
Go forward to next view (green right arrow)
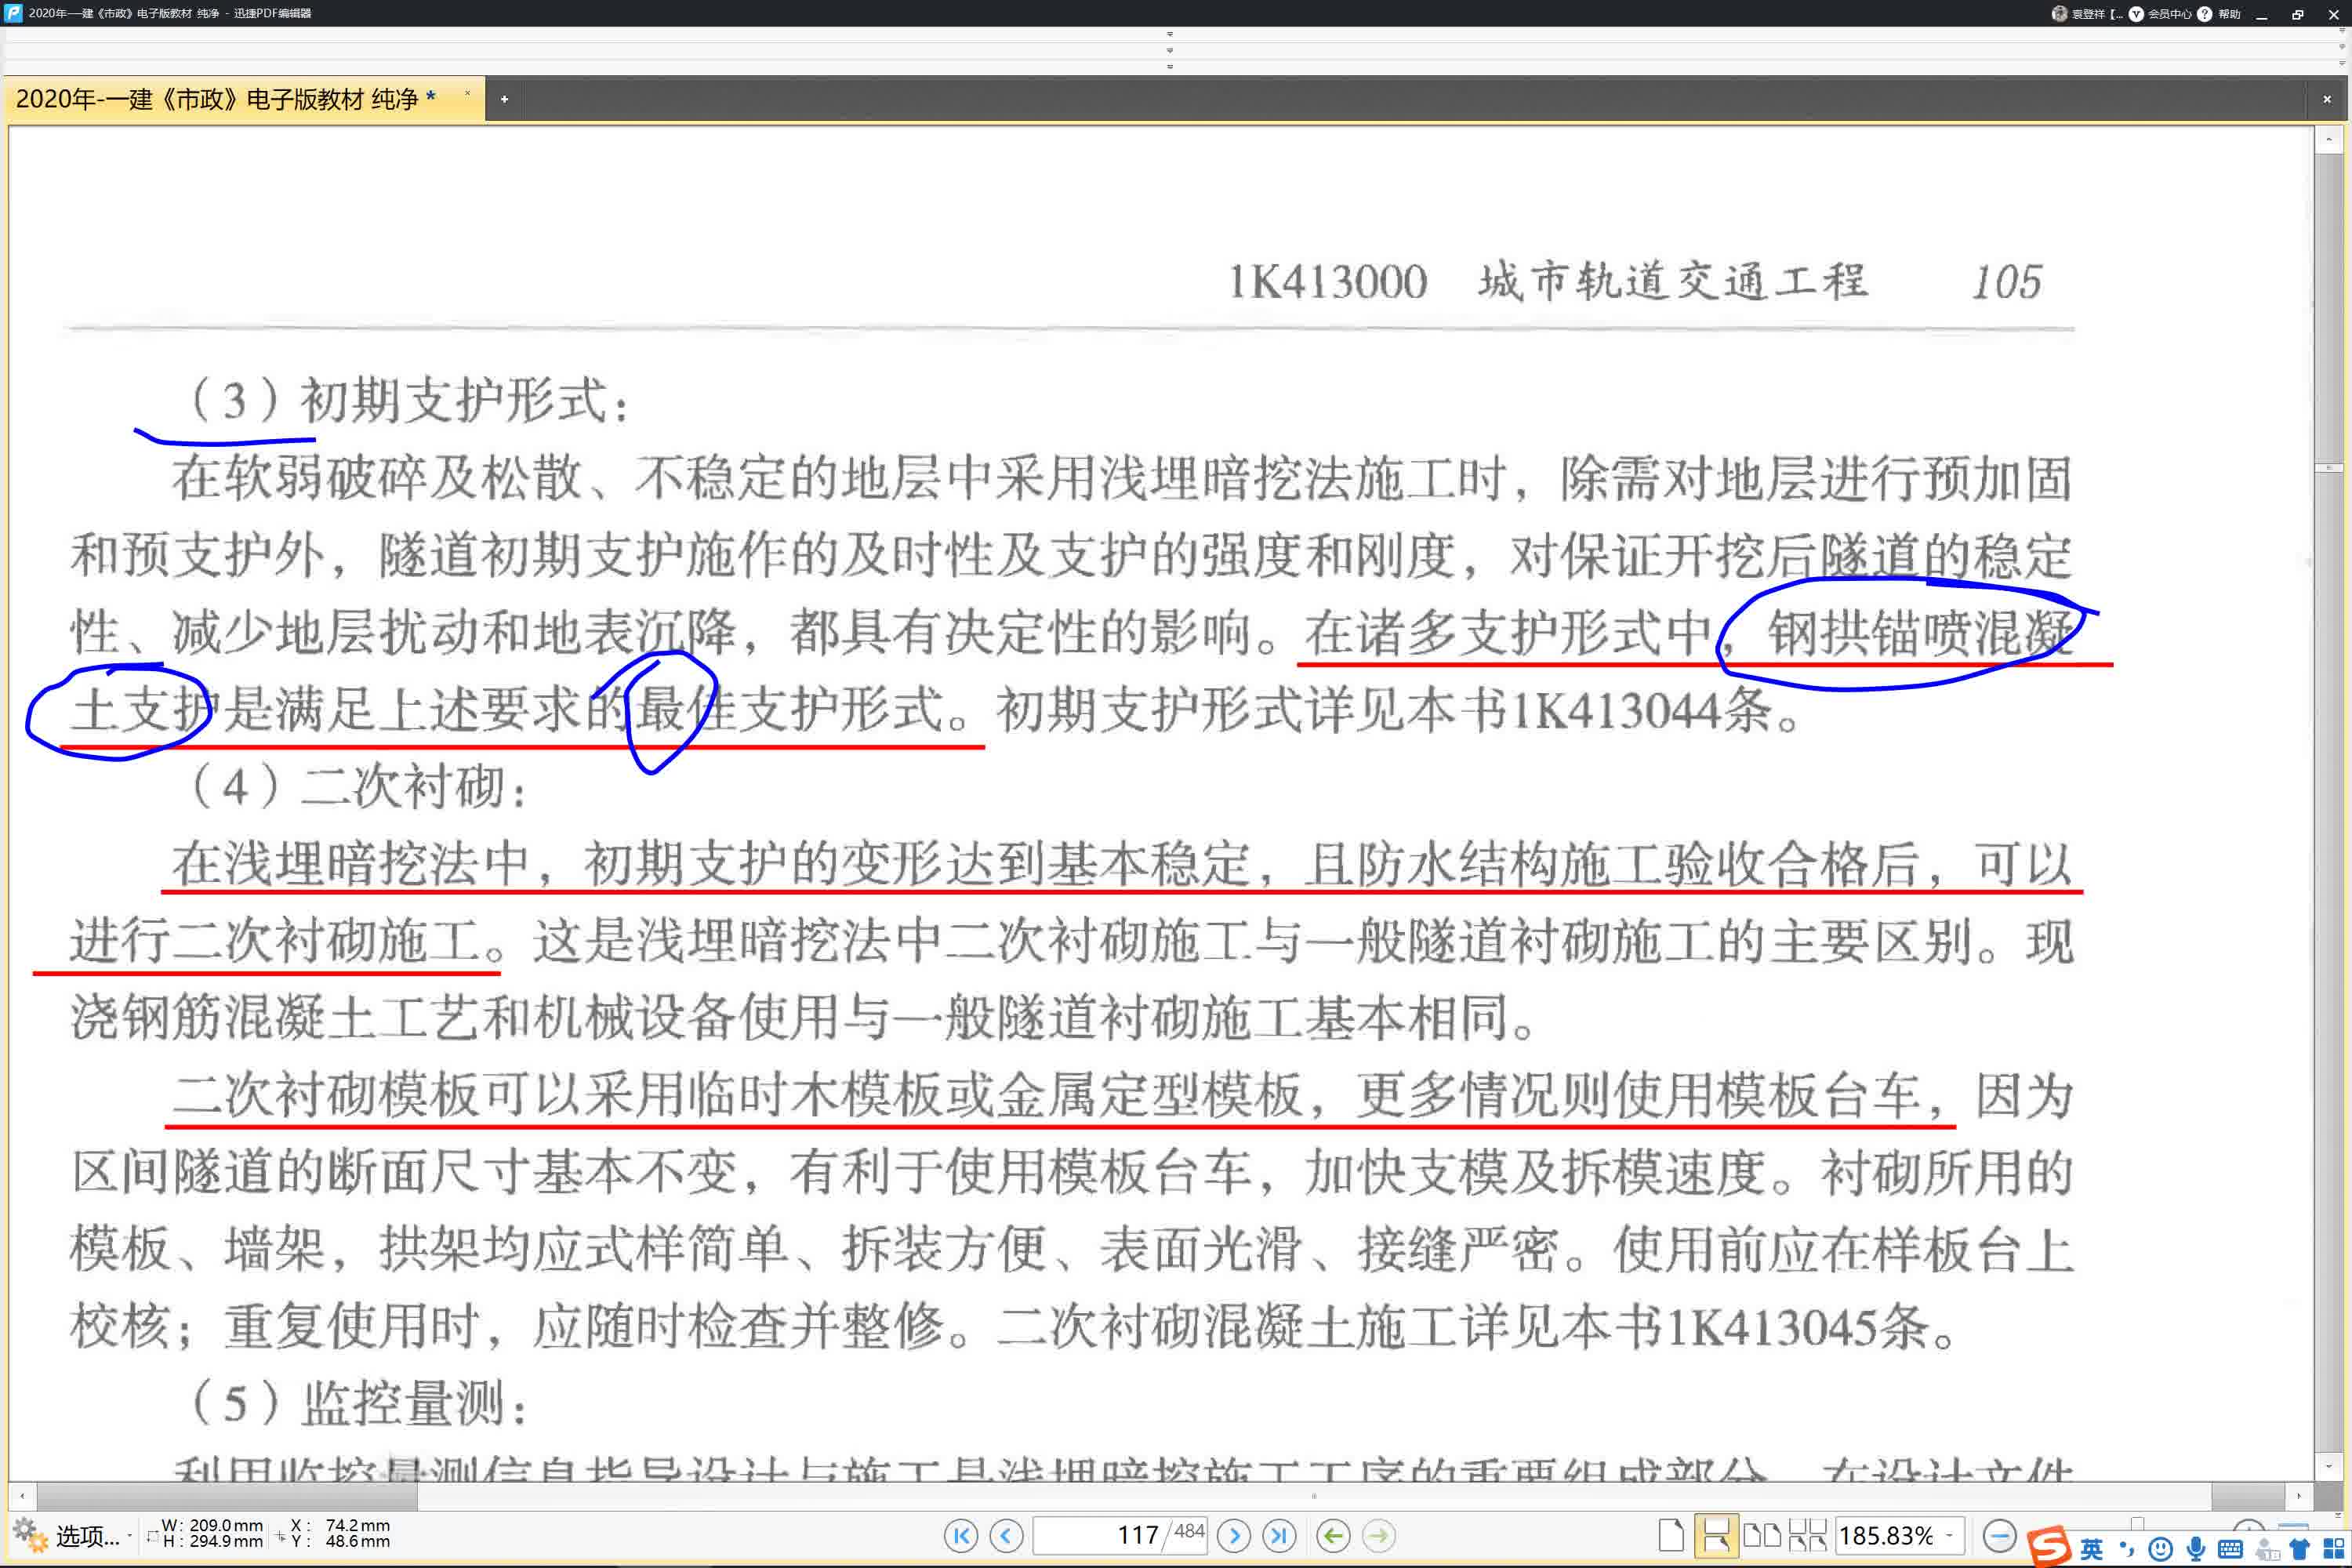click(1378, 1535)
